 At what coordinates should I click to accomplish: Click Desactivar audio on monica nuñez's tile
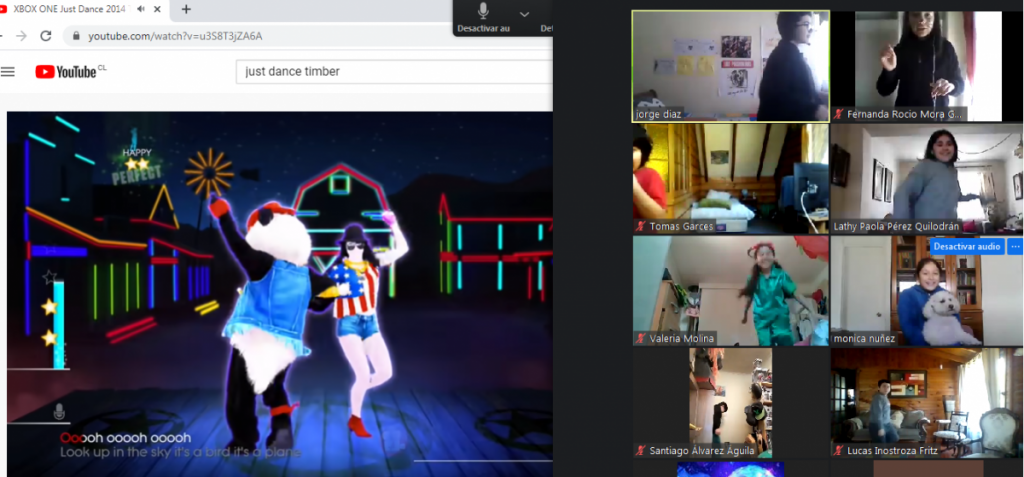(x=966, y=247)
